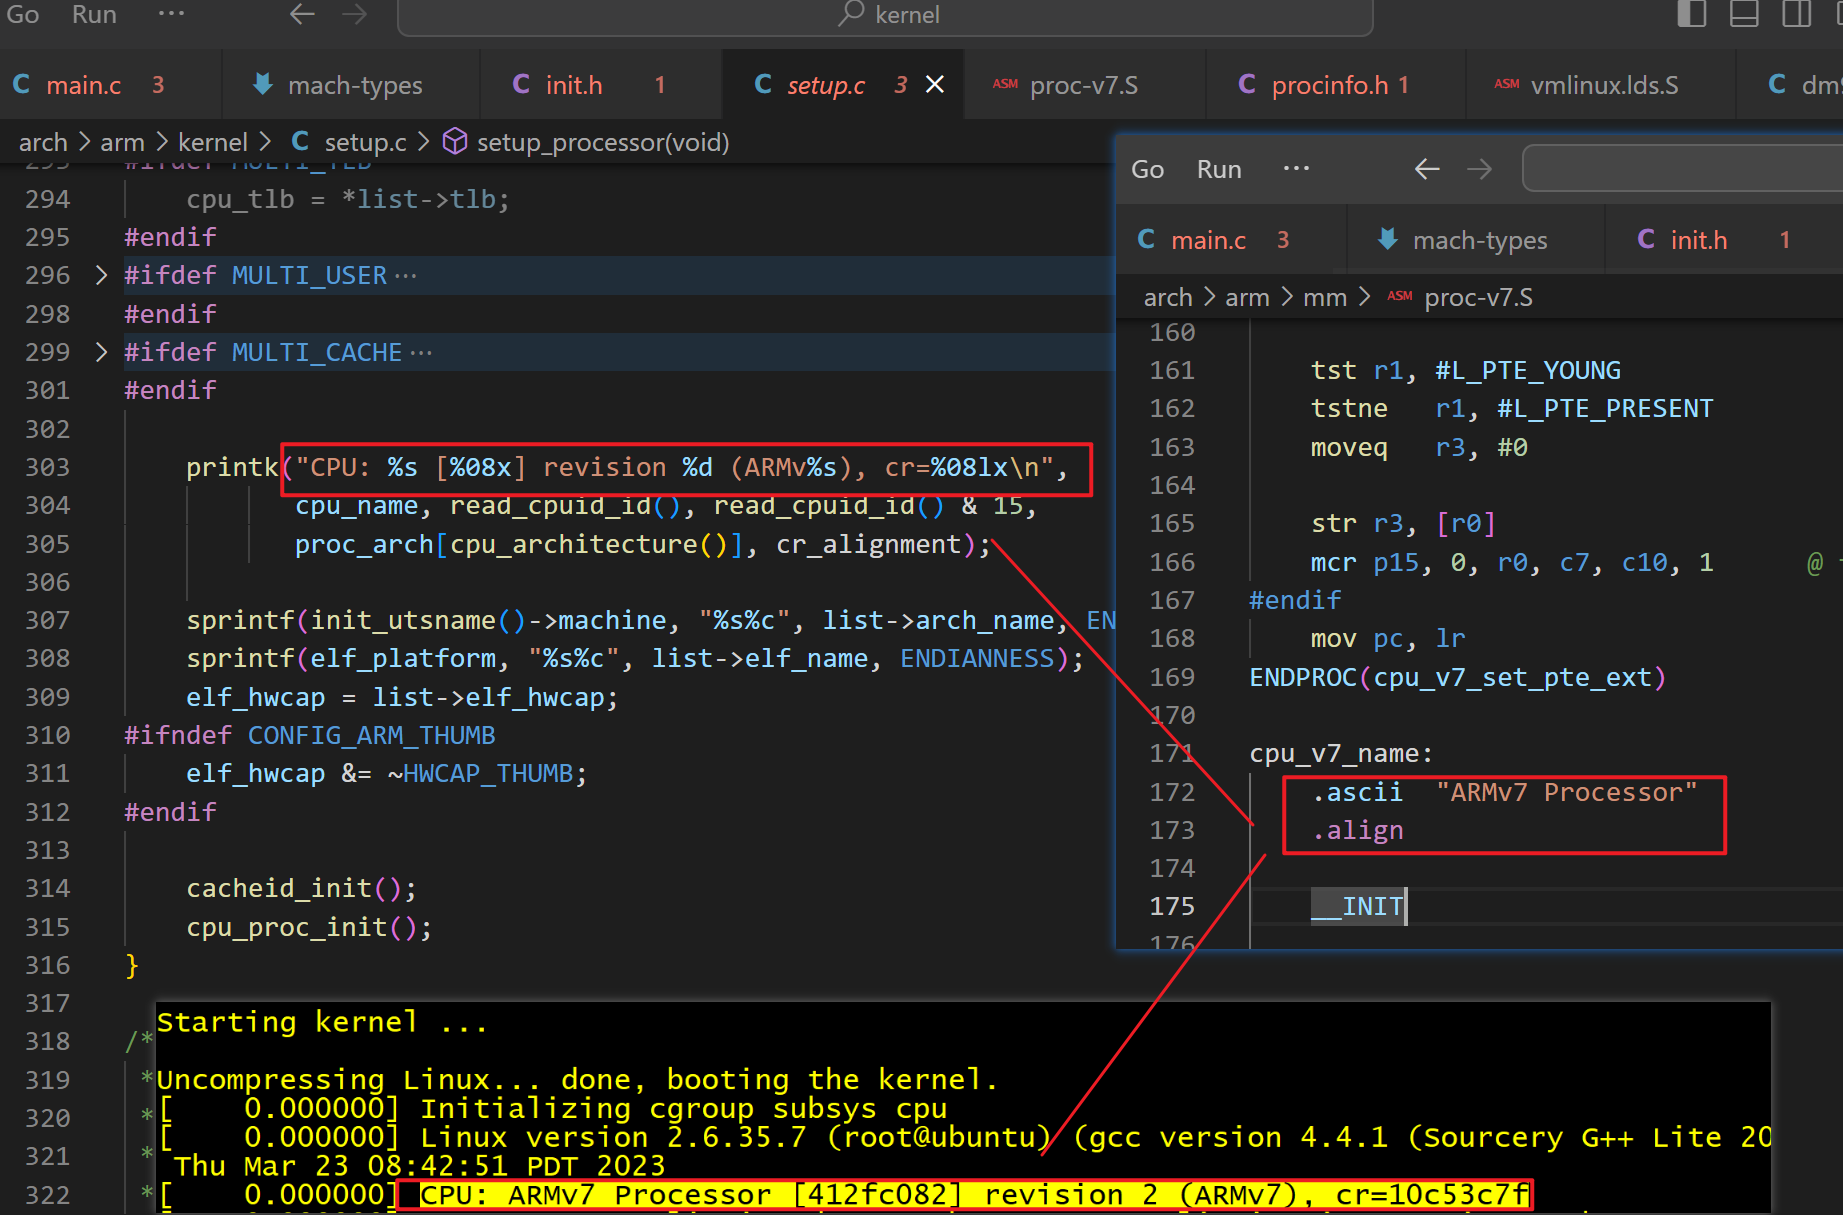Toggle bottom panel layout icon

point(1744,14)
